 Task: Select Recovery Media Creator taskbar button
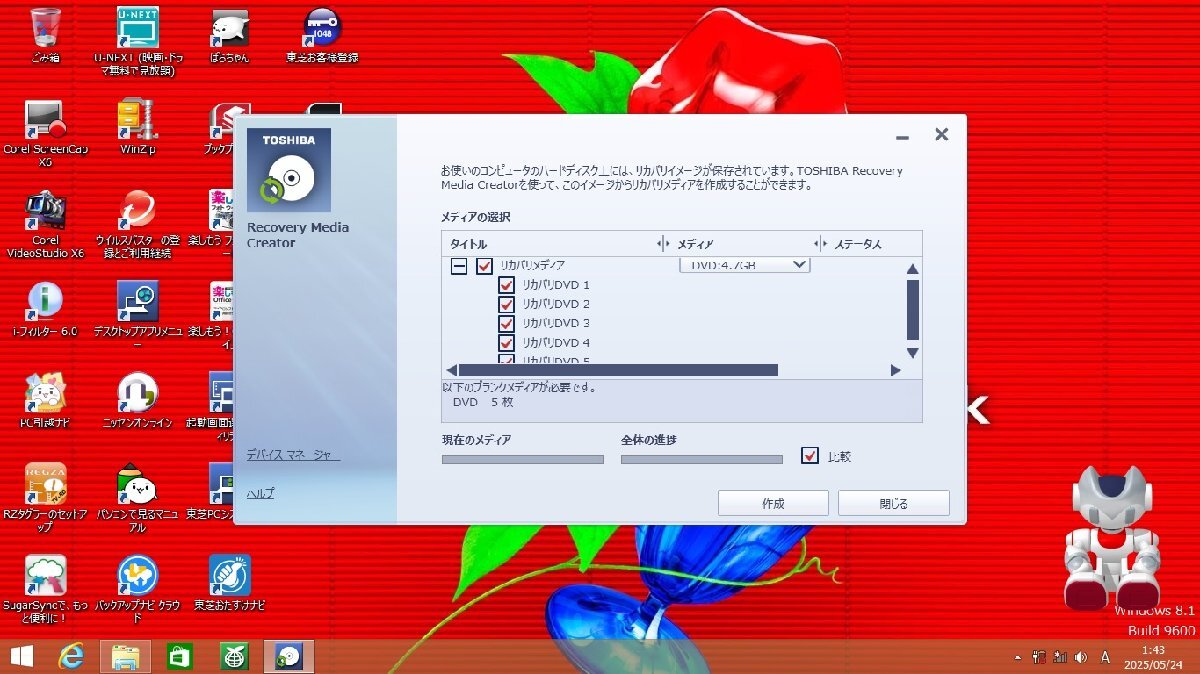pyautogui.click(x=289, y=657)
